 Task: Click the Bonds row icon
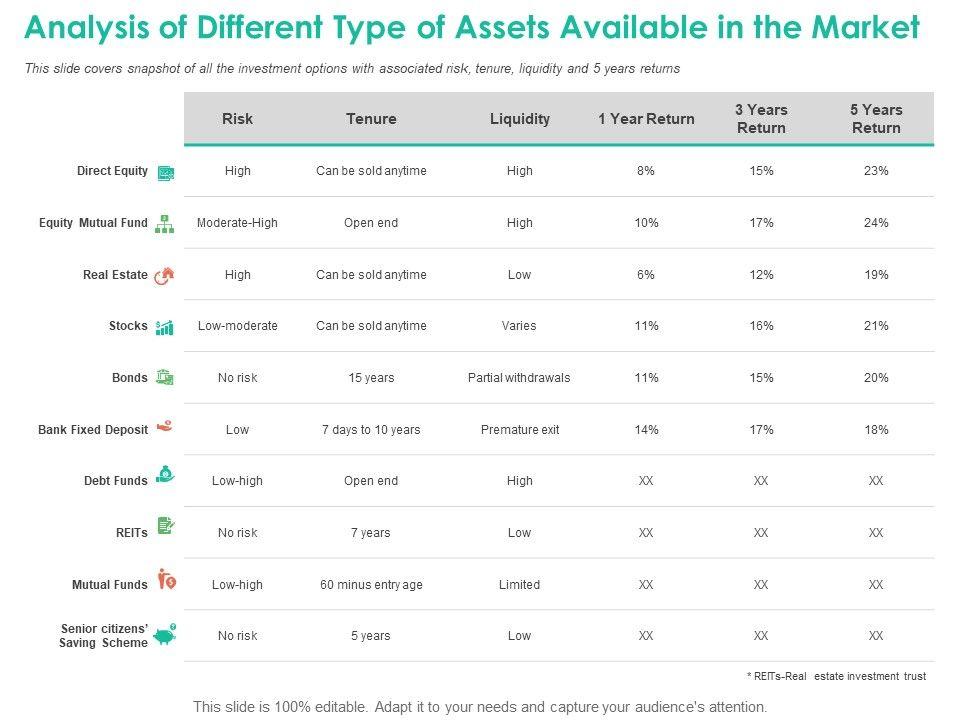pos(165,378)
